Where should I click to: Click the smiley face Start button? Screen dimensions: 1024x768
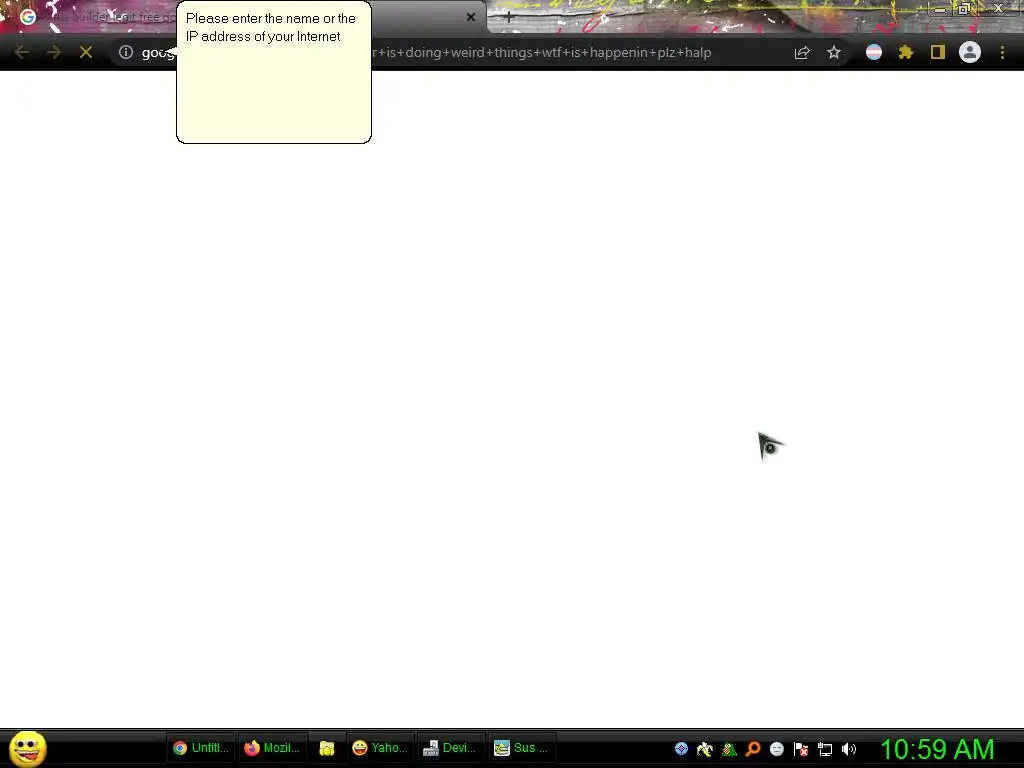click(x=27, y=748)
